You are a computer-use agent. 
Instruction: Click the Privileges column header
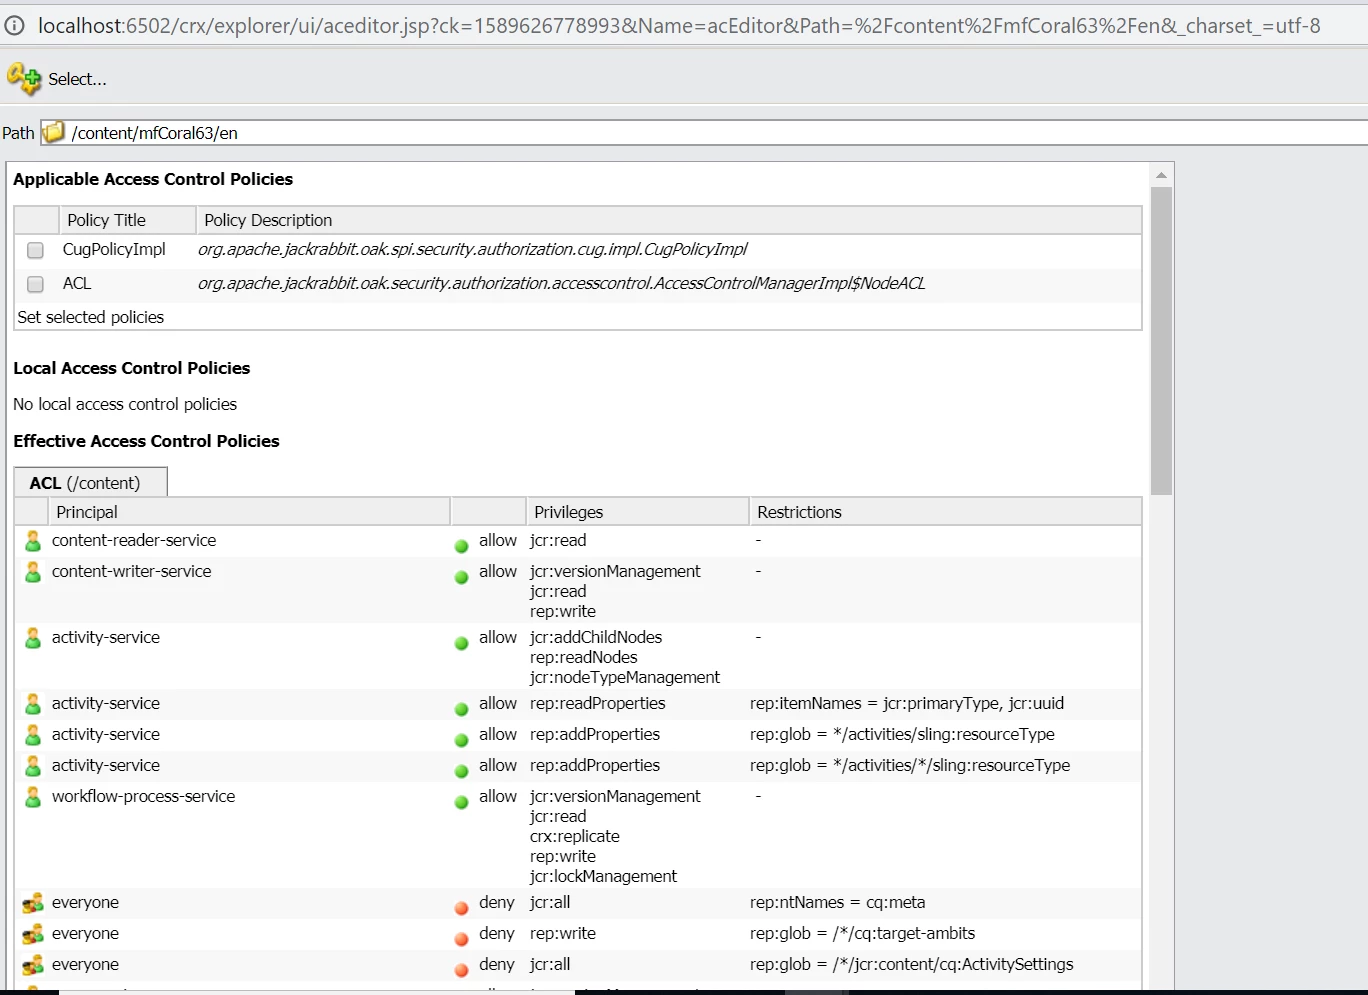[637, 511]
